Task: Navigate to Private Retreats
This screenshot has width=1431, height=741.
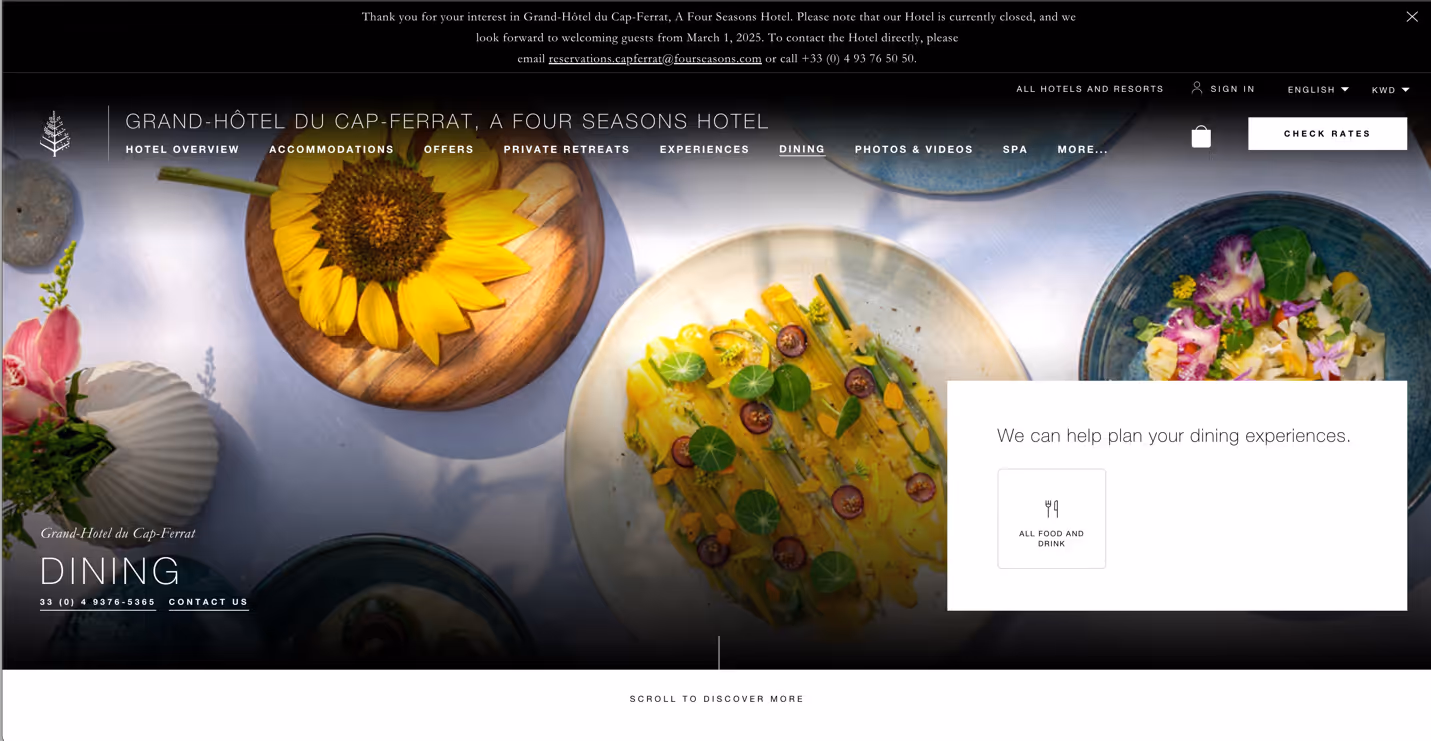Action: (x=566, y=150)
